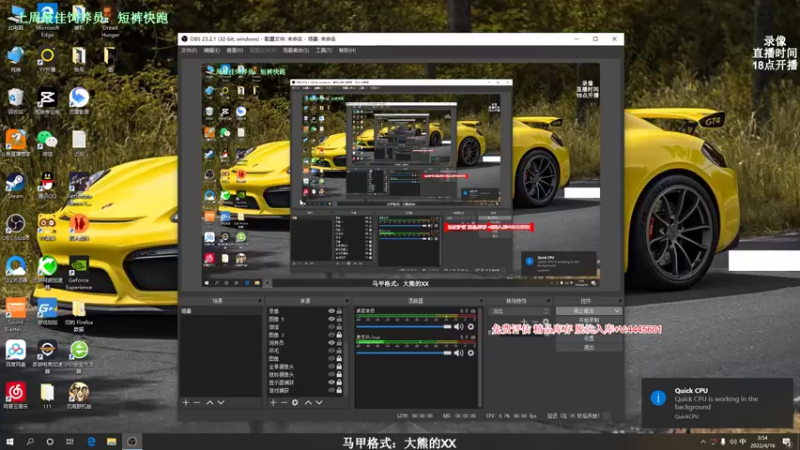
Task: Open 麦克风/Aux mixer gear settings
Action: (x=471, y=353)
